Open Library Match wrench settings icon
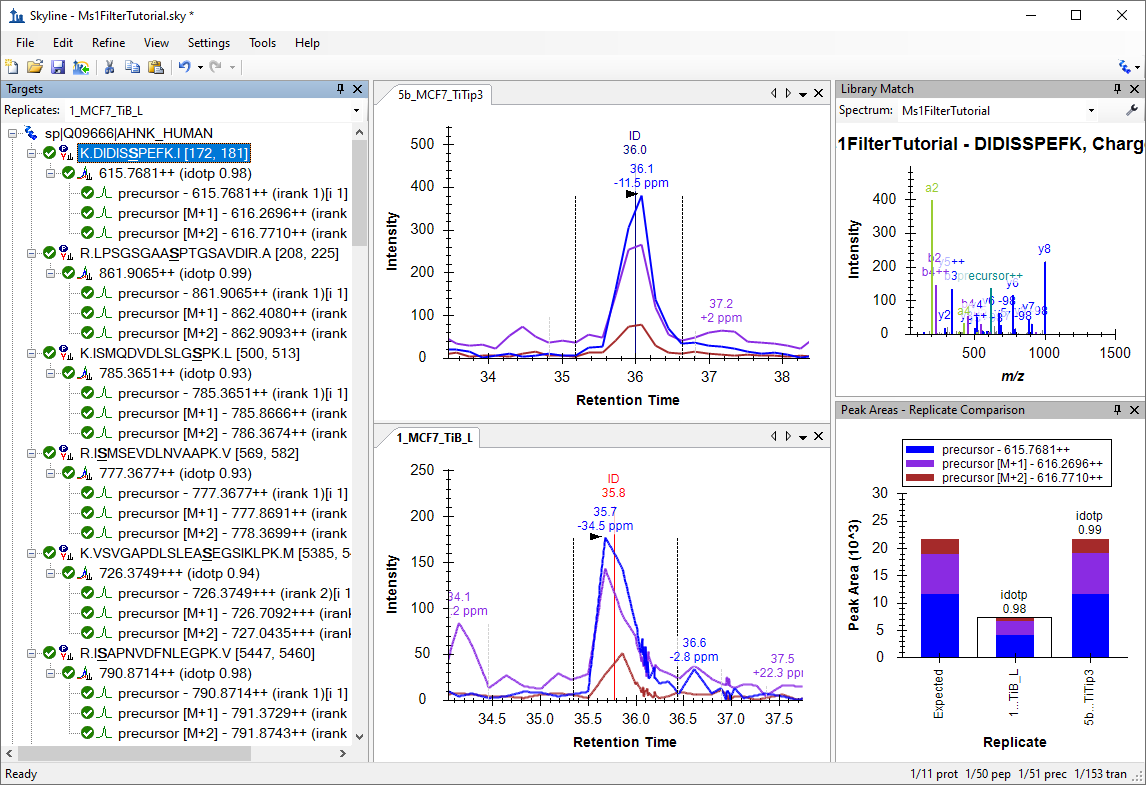1146x785 pixels. click(x=1132, y=110)
